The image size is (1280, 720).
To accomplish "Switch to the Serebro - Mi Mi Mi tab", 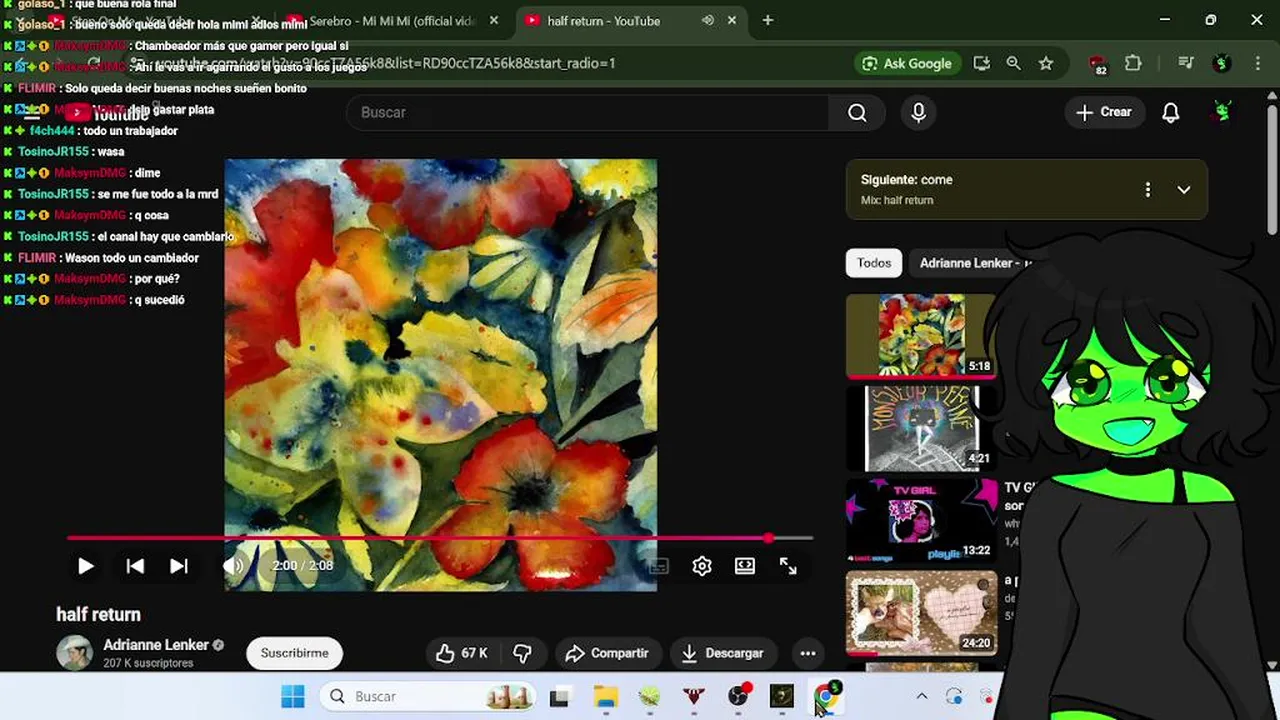I will pyautogui.click(x=390, y=20).
